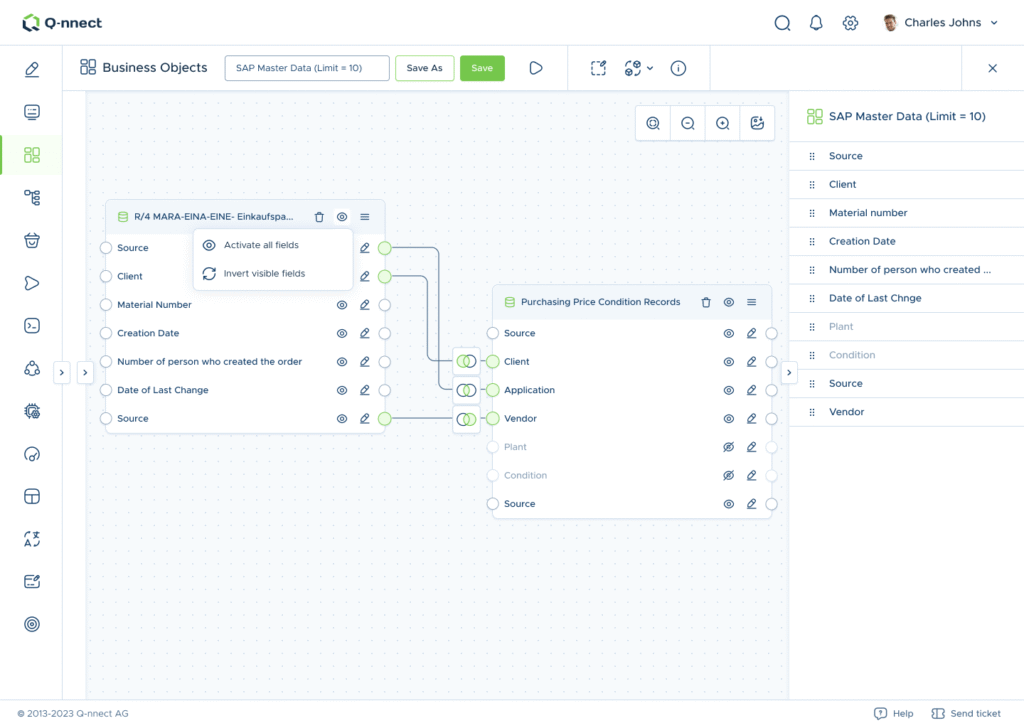Open the pencil editor icon in the sidebar
Viewport: 1024px width, 728px height.
(31, 69)
